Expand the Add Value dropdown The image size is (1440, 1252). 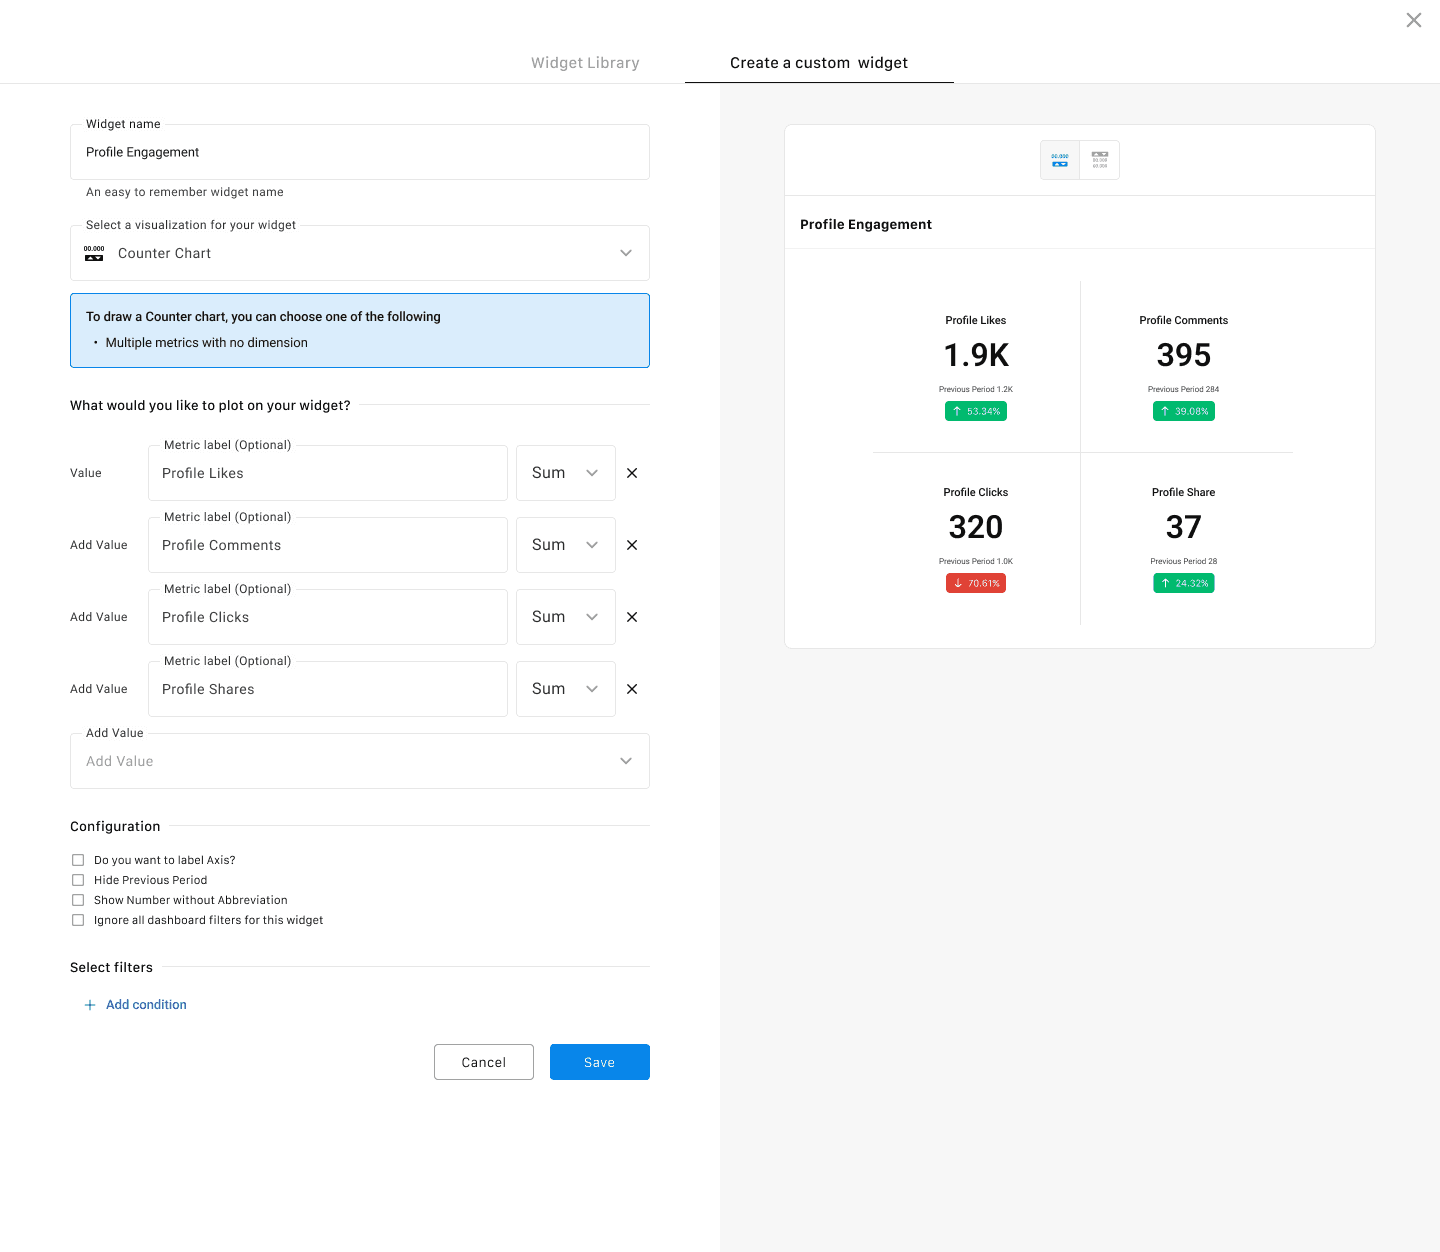point(360,761)
